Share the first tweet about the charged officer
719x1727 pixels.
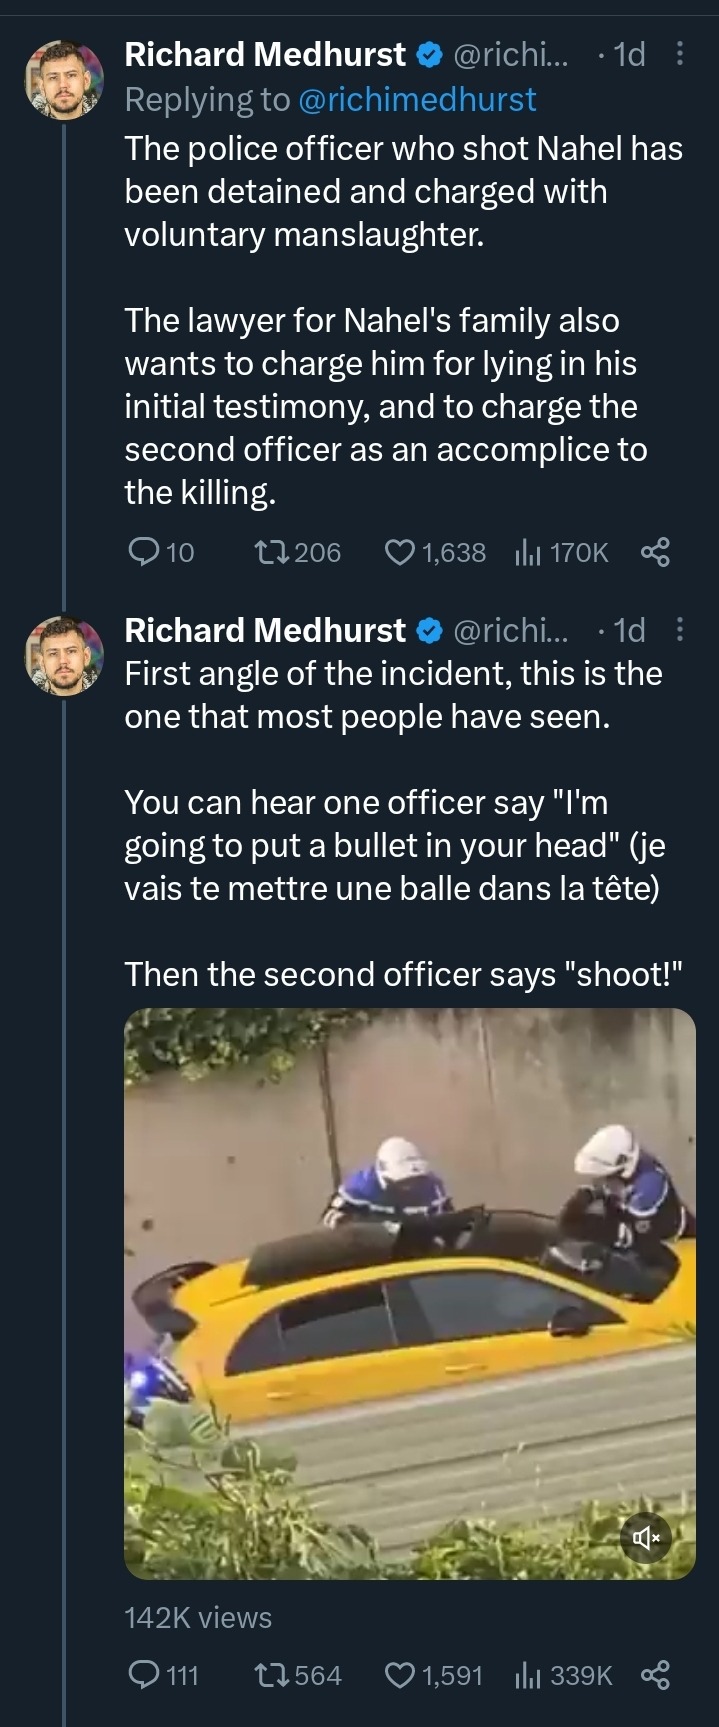(x=655, y=552)
